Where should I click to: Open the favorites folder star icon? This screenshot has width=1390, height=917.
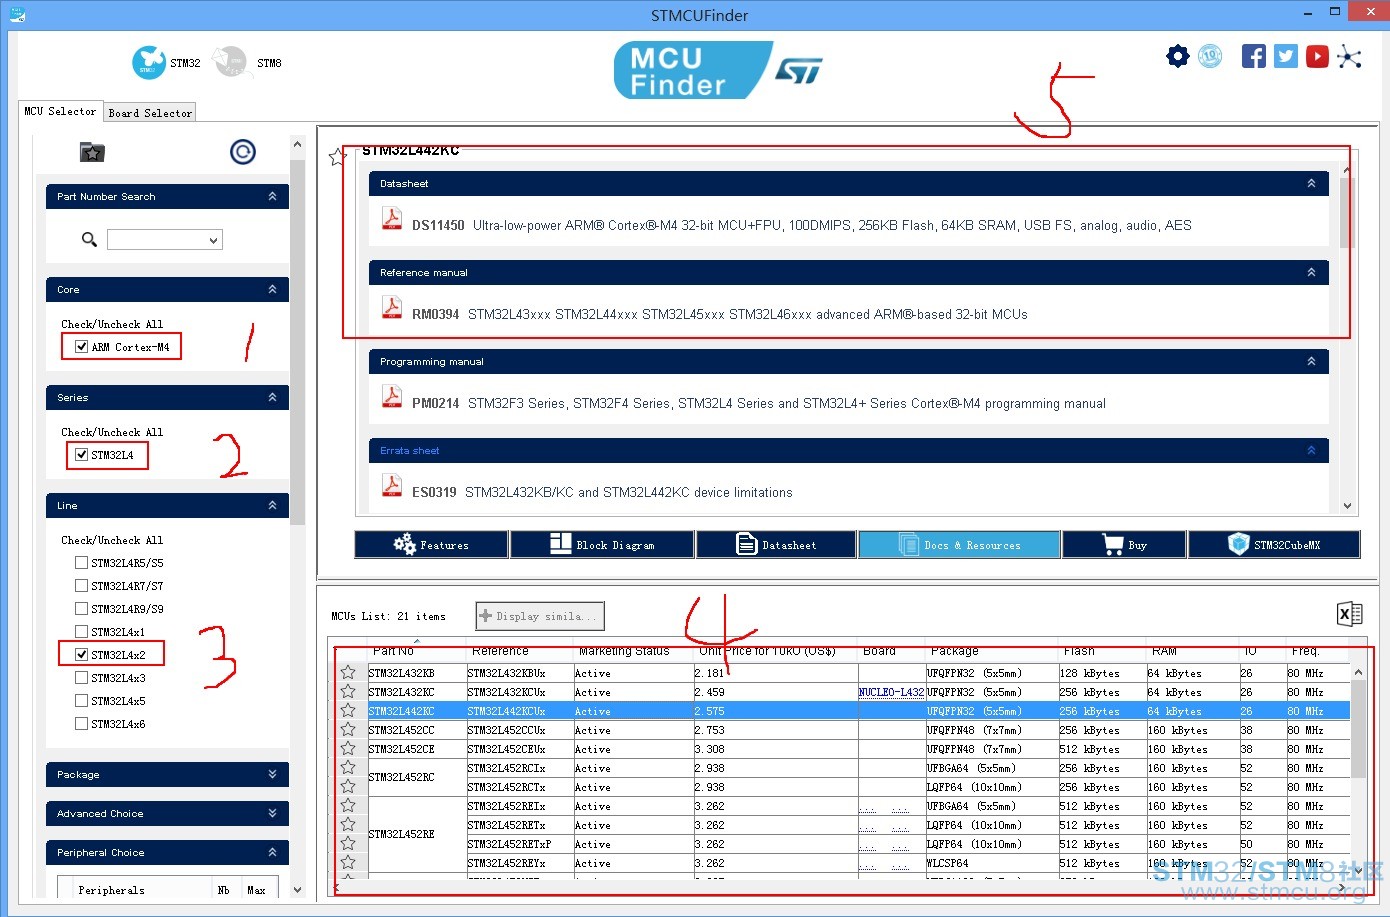[x=92, y=152]
